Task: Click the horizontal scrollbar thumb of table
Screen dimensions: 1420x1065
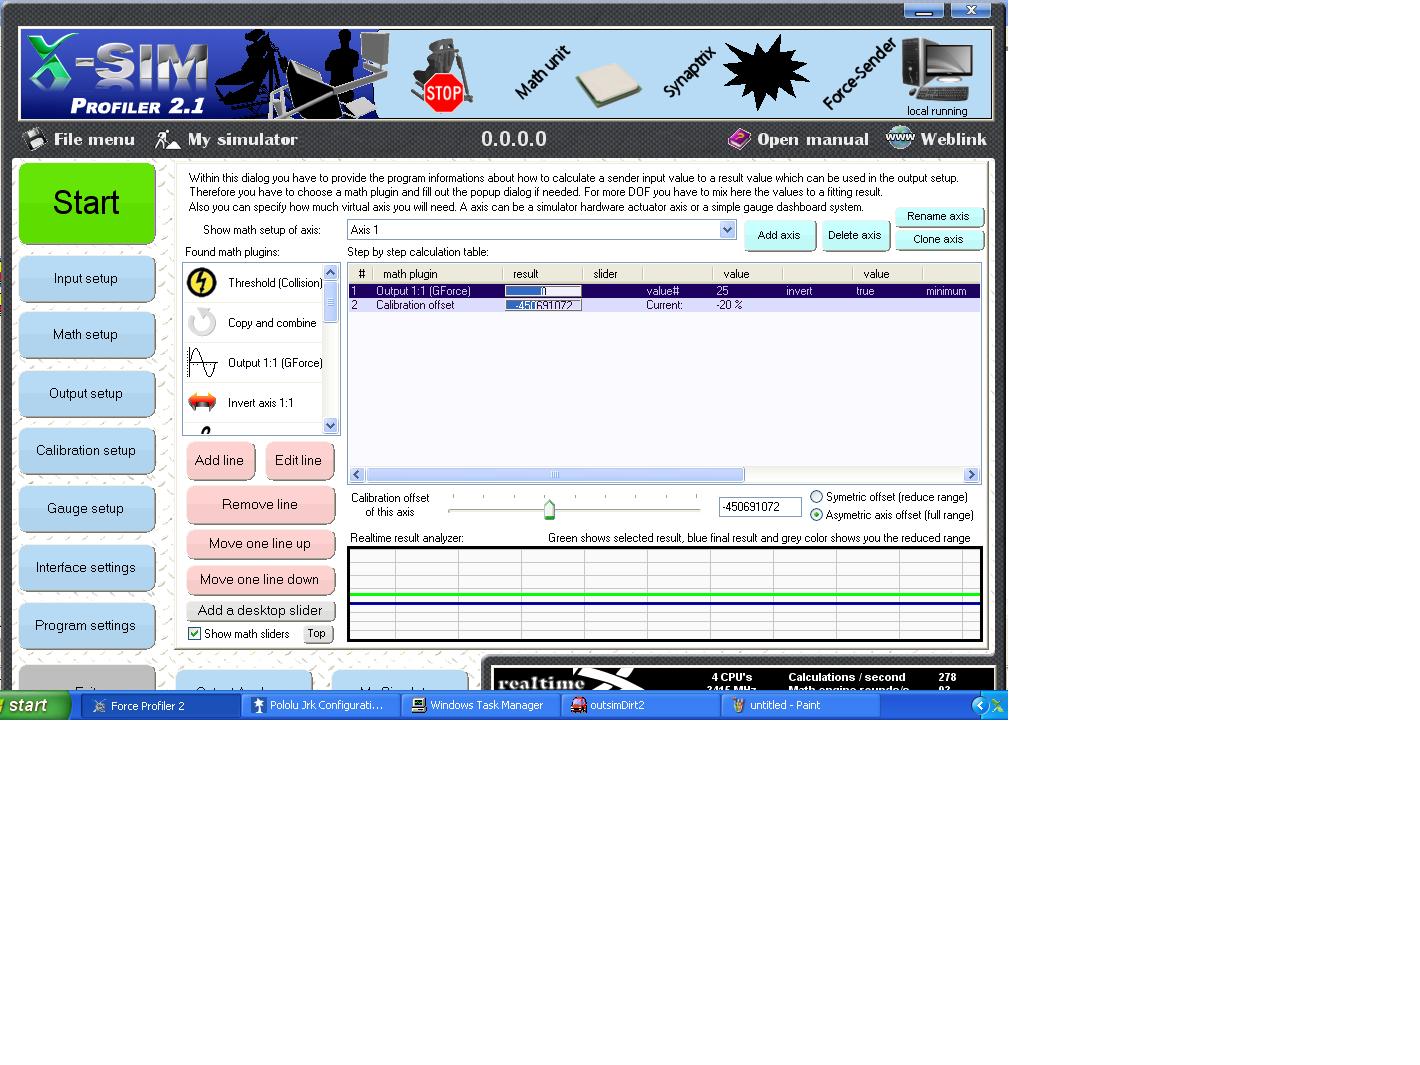Action: click(x=555, y=475)
